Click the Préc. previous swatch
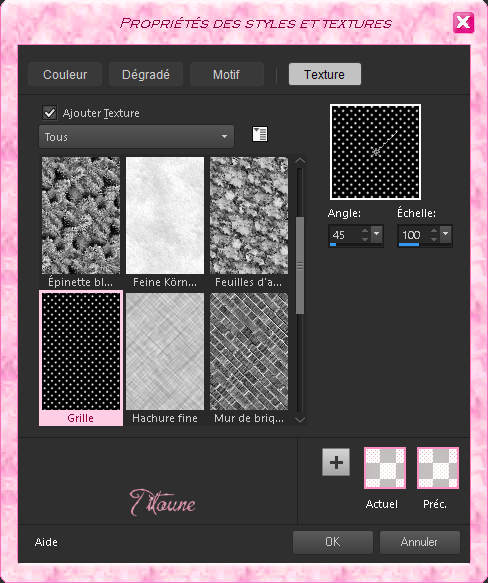This screenshot has height=583, width=488. [x=438, y=468]
